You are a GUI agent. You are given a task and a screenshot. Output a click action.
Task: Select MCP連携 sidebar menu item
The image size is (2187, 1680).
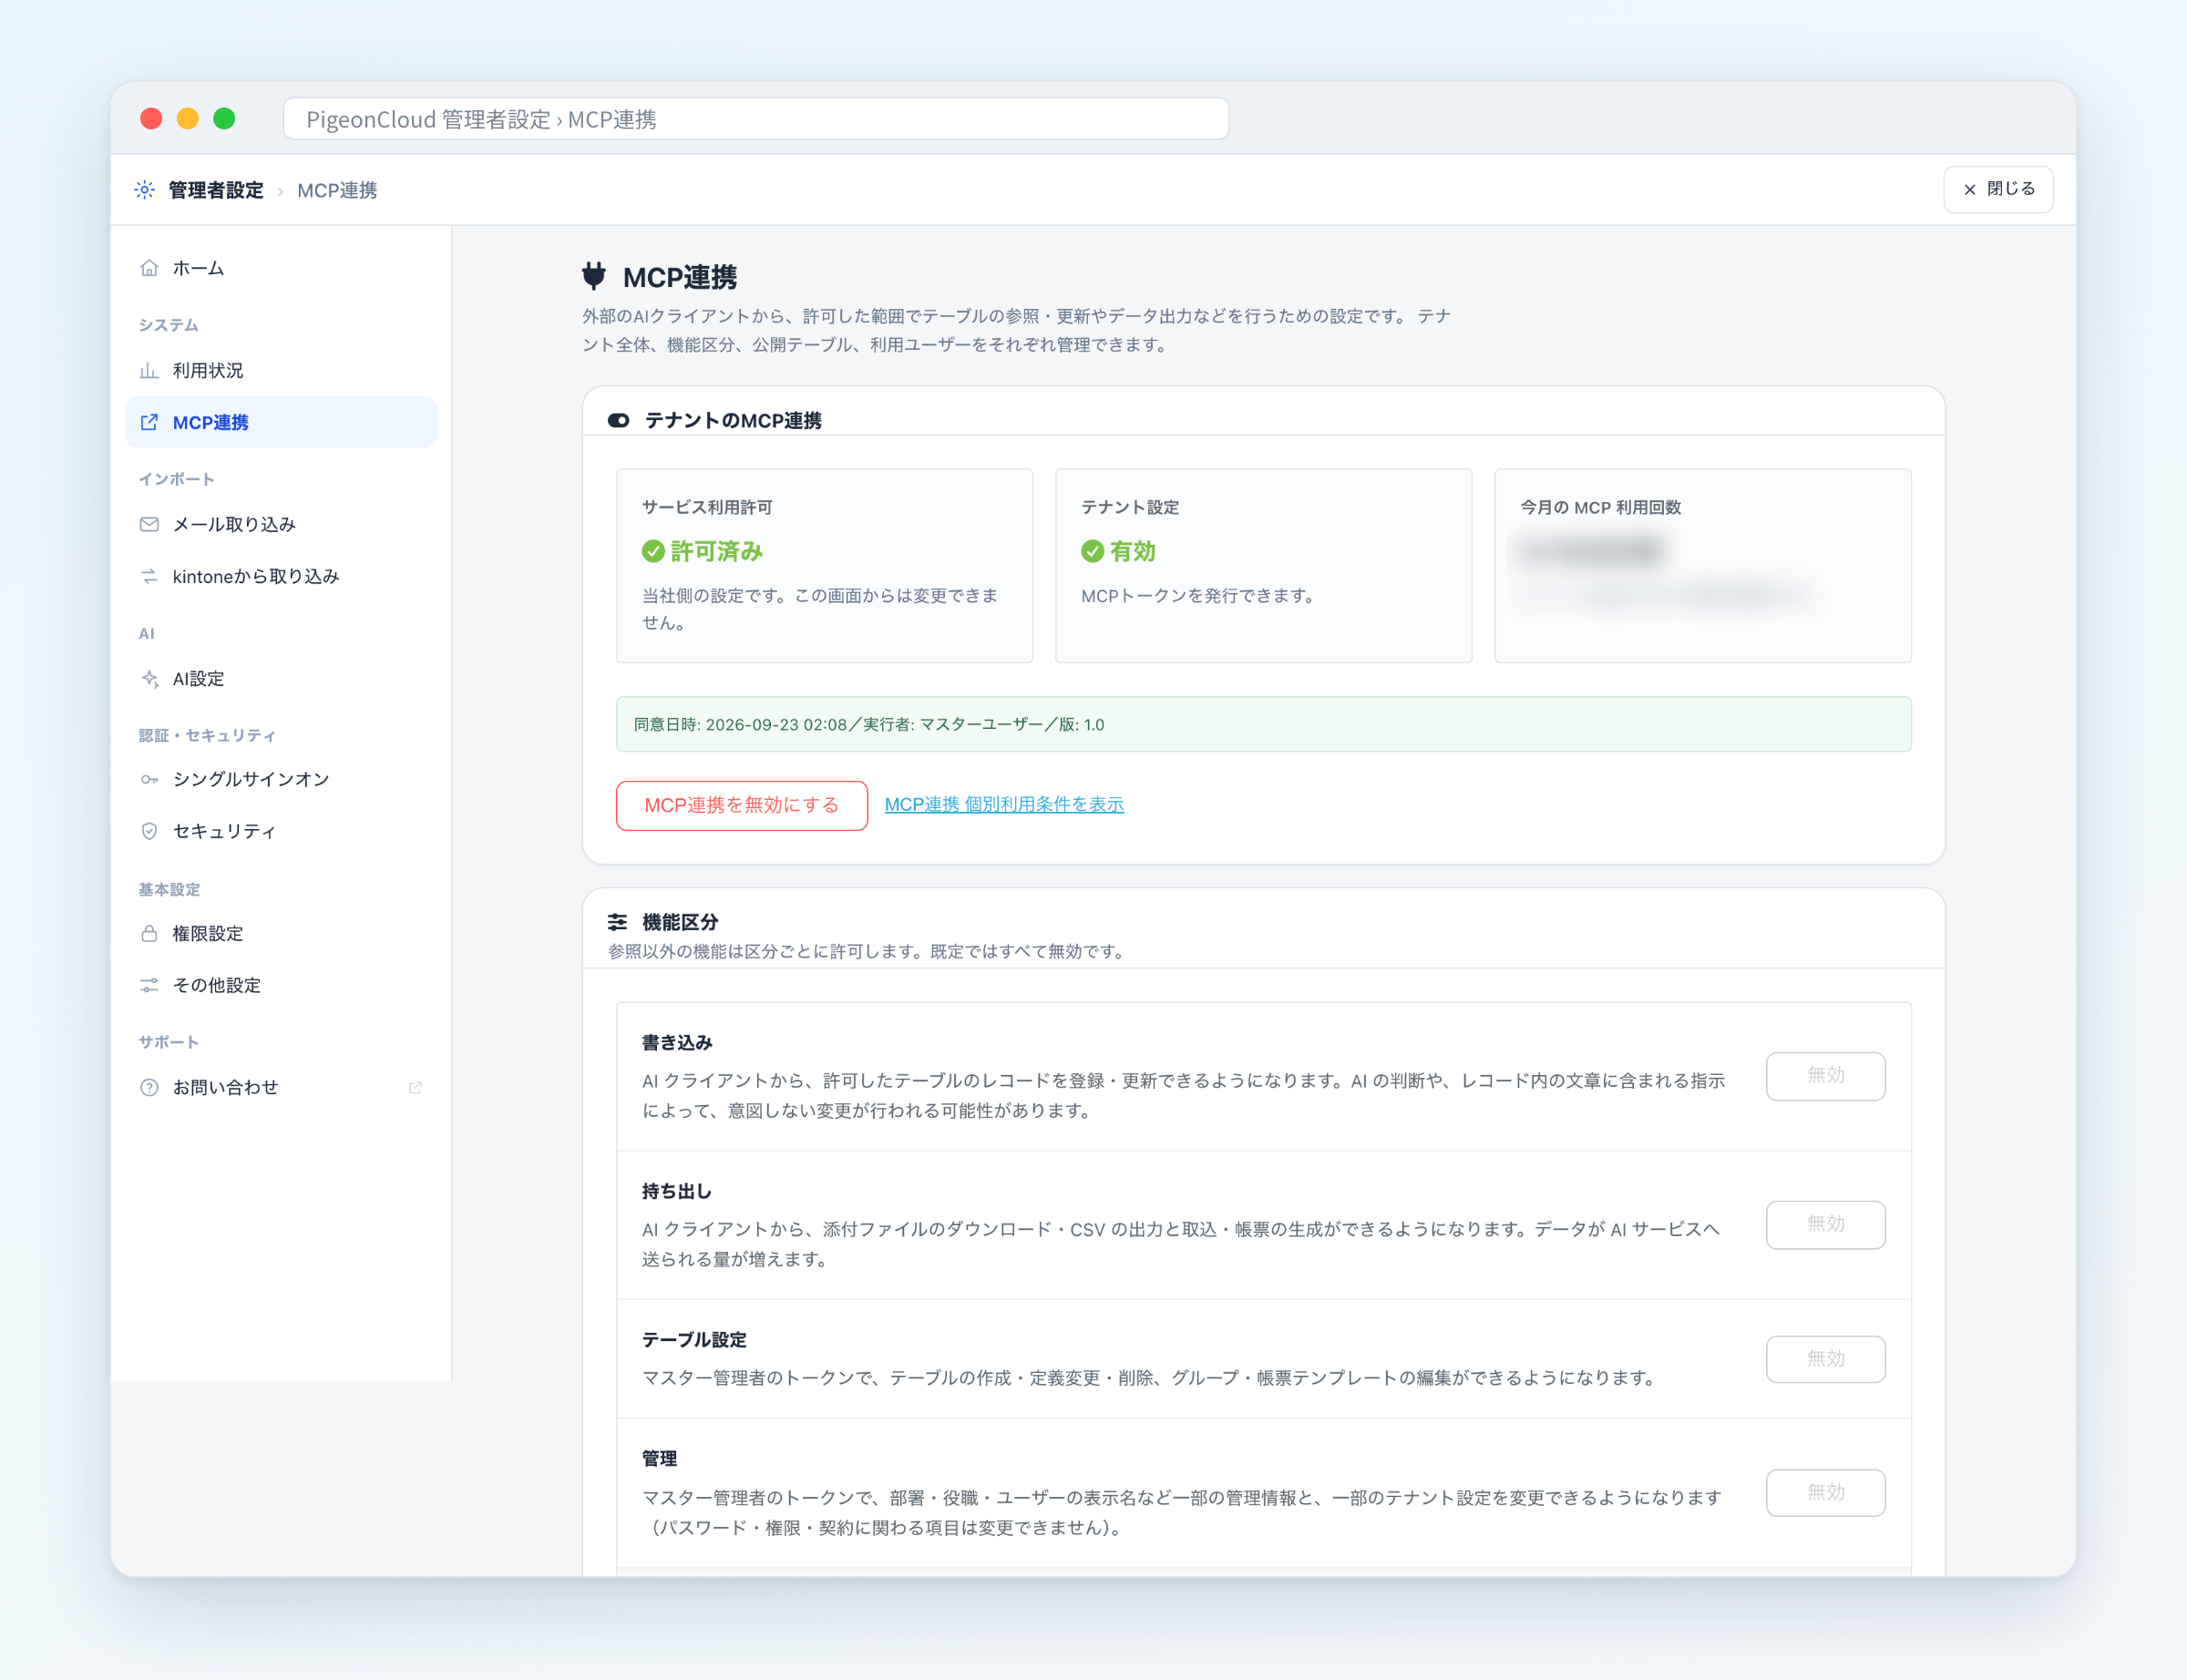click(x=281, y=422)
